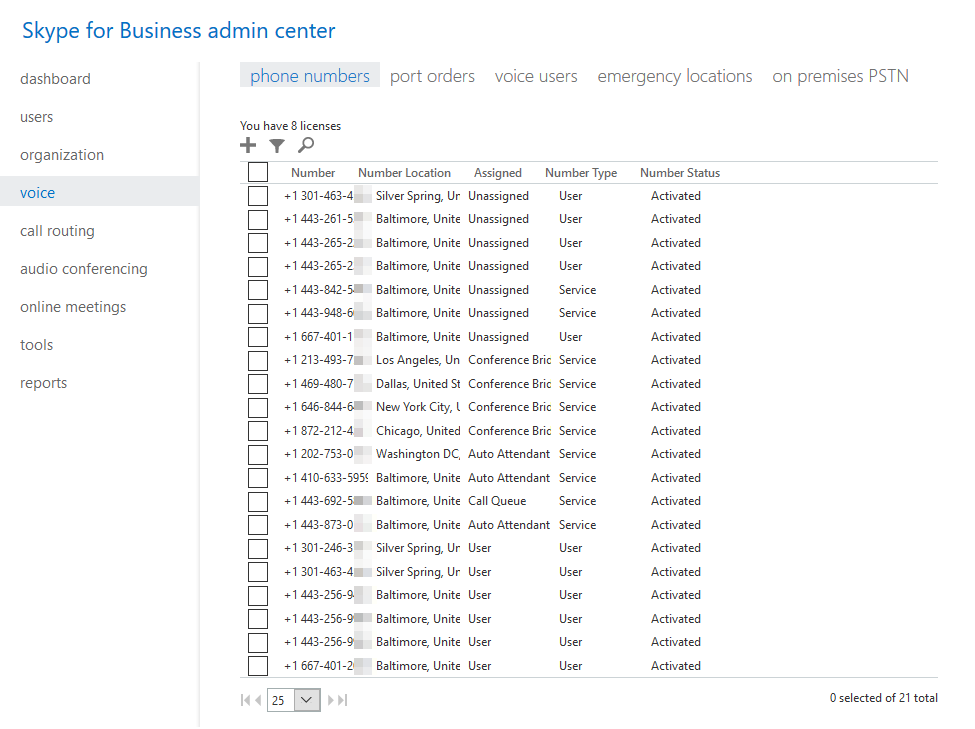The width and height of the screenshot is (975, 729).
Task: Click the search magnifier icon
Action: coord(305,145)
